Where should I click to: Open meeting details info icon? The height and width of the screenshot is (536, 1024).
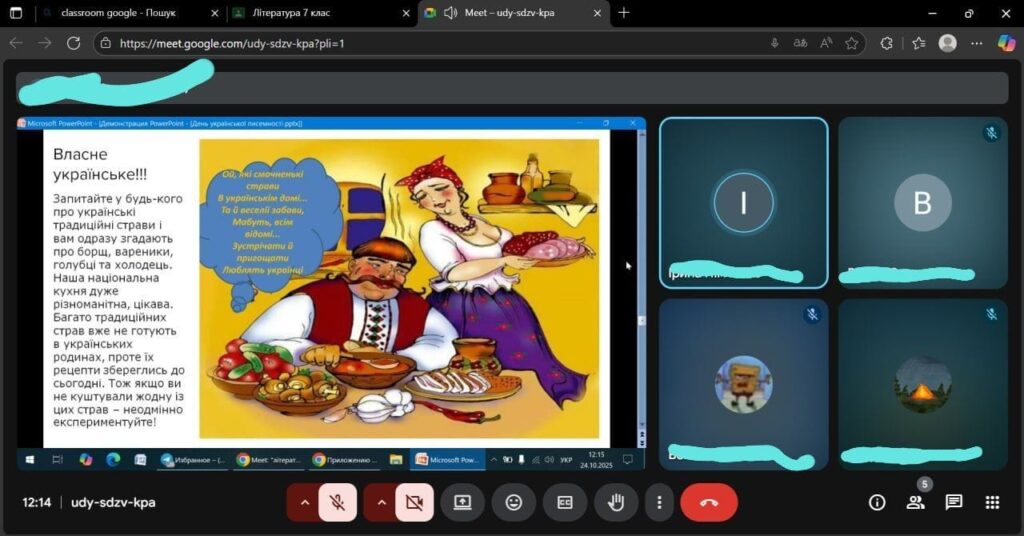(x=877, y=502)
